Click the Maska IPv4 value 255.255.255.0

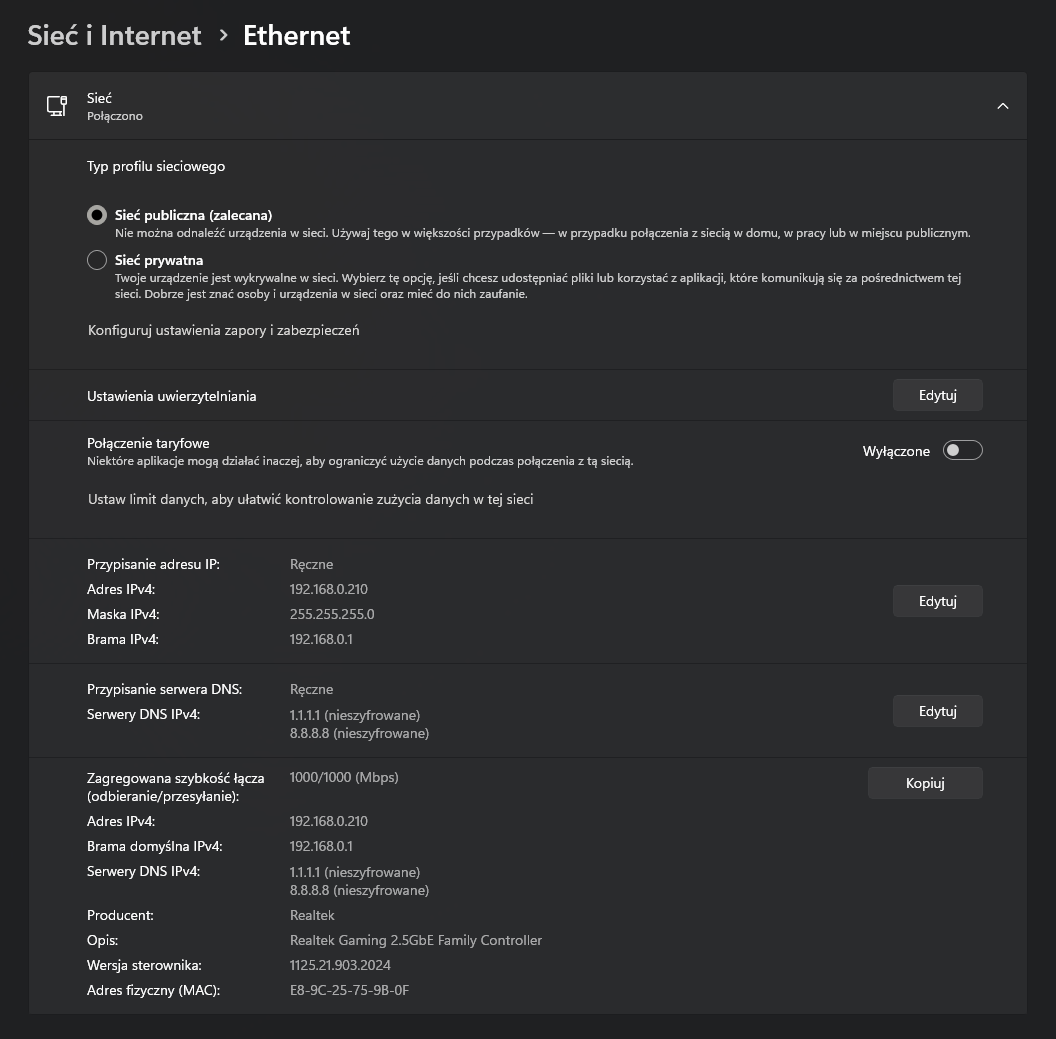[x=332, y=614]
